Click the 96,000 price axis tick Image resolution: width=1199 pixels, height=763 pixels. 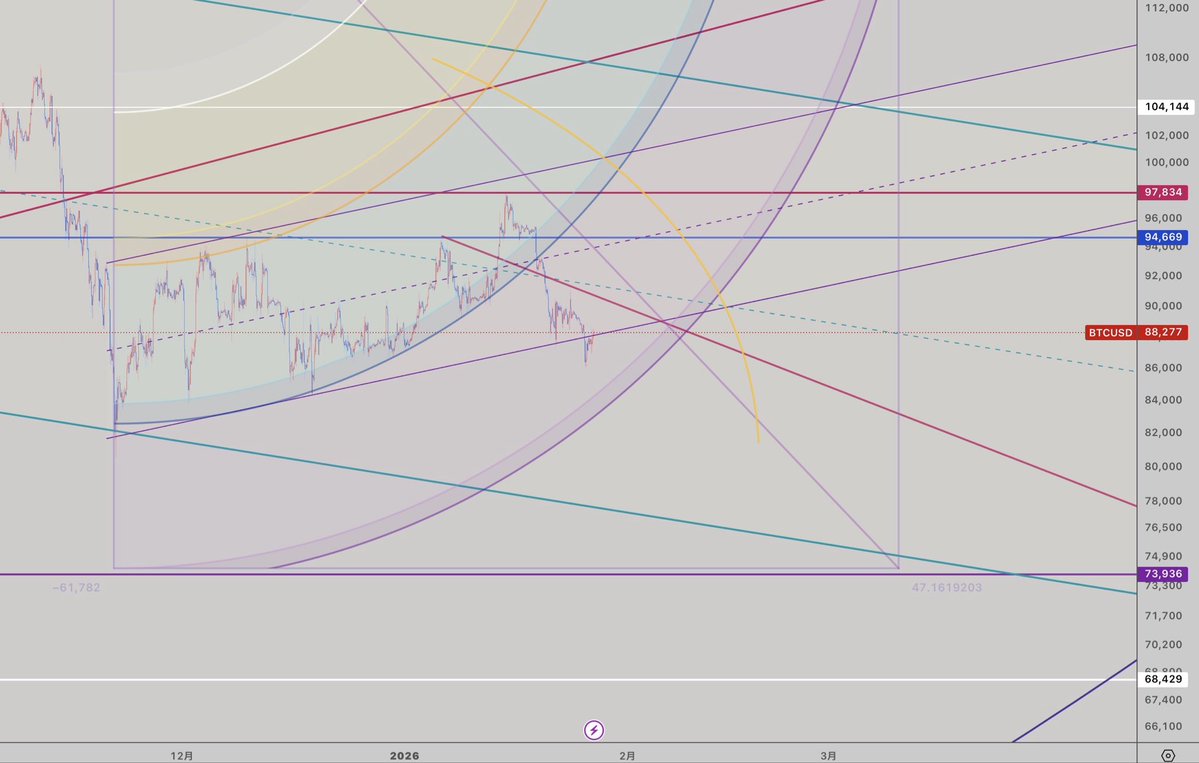(x=1166, y=218)
